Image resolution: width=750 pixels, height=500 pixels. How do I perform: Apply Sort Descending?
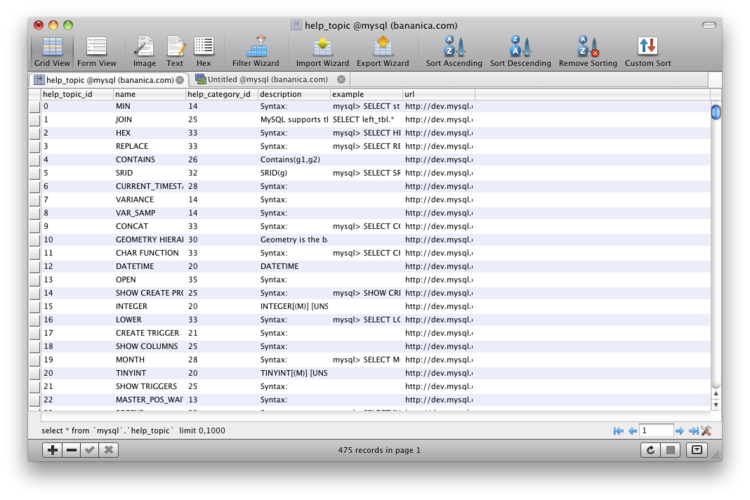pos(520,52)
